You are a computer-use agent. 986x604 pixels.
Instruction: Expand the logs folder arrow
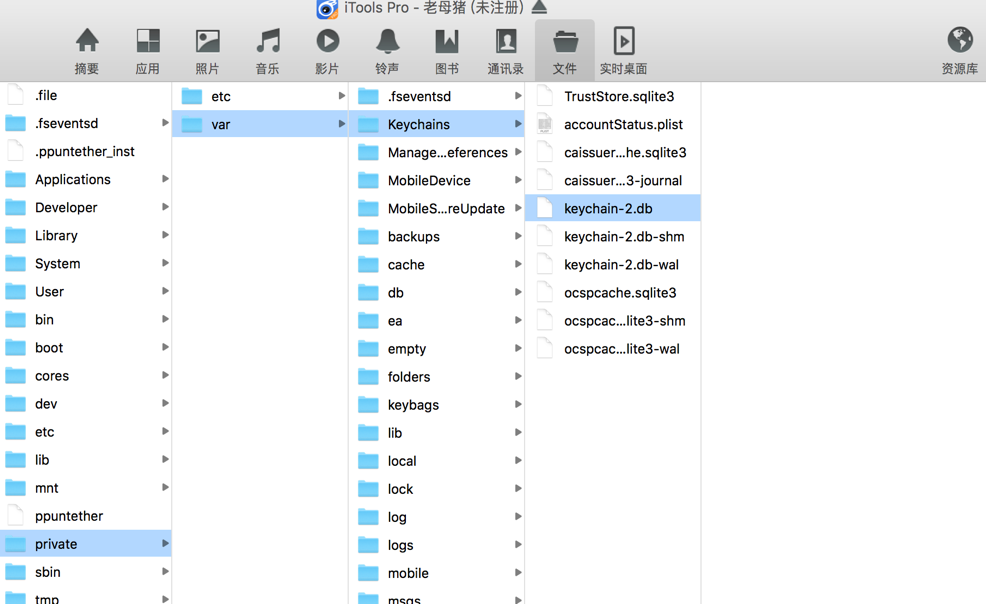point(518,545)
